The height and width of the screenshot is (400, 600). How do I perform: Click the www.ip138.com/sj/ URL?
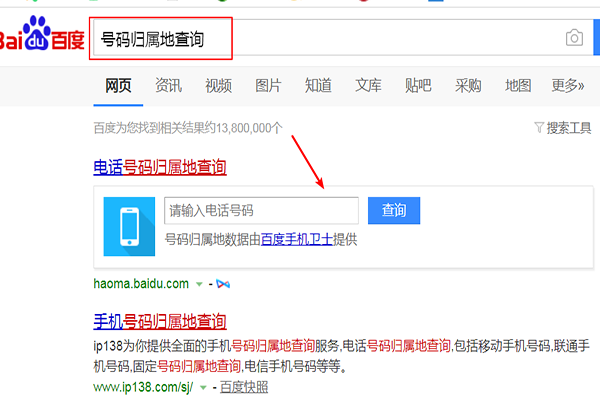click(x=143, y=387)
